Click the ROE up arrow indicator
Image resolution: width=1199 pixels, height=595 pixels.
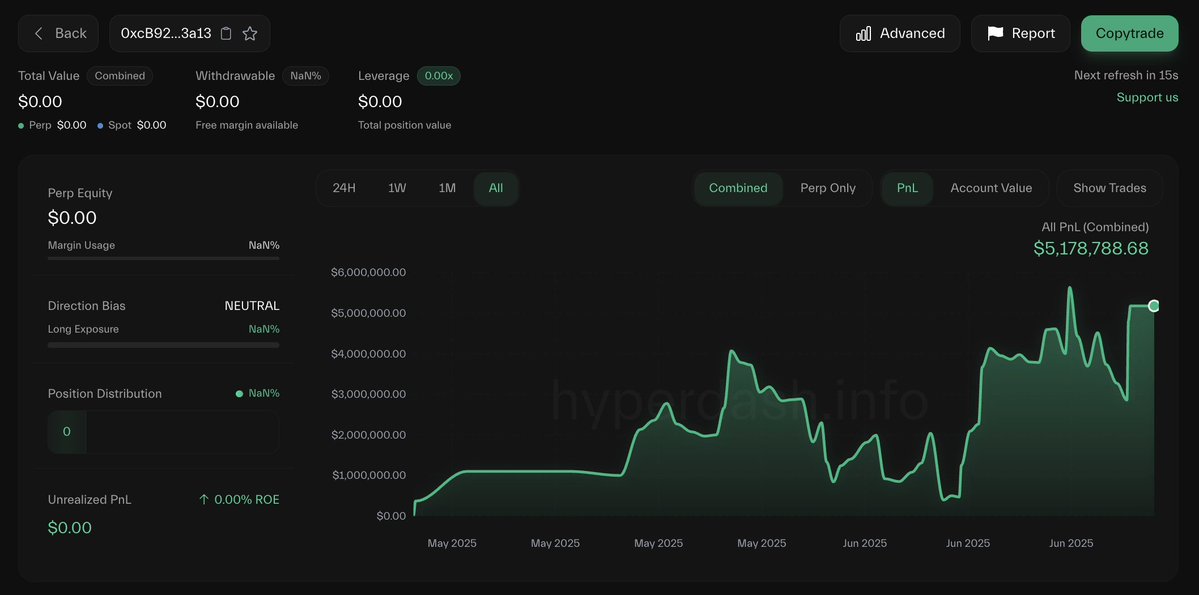point(203,499)
